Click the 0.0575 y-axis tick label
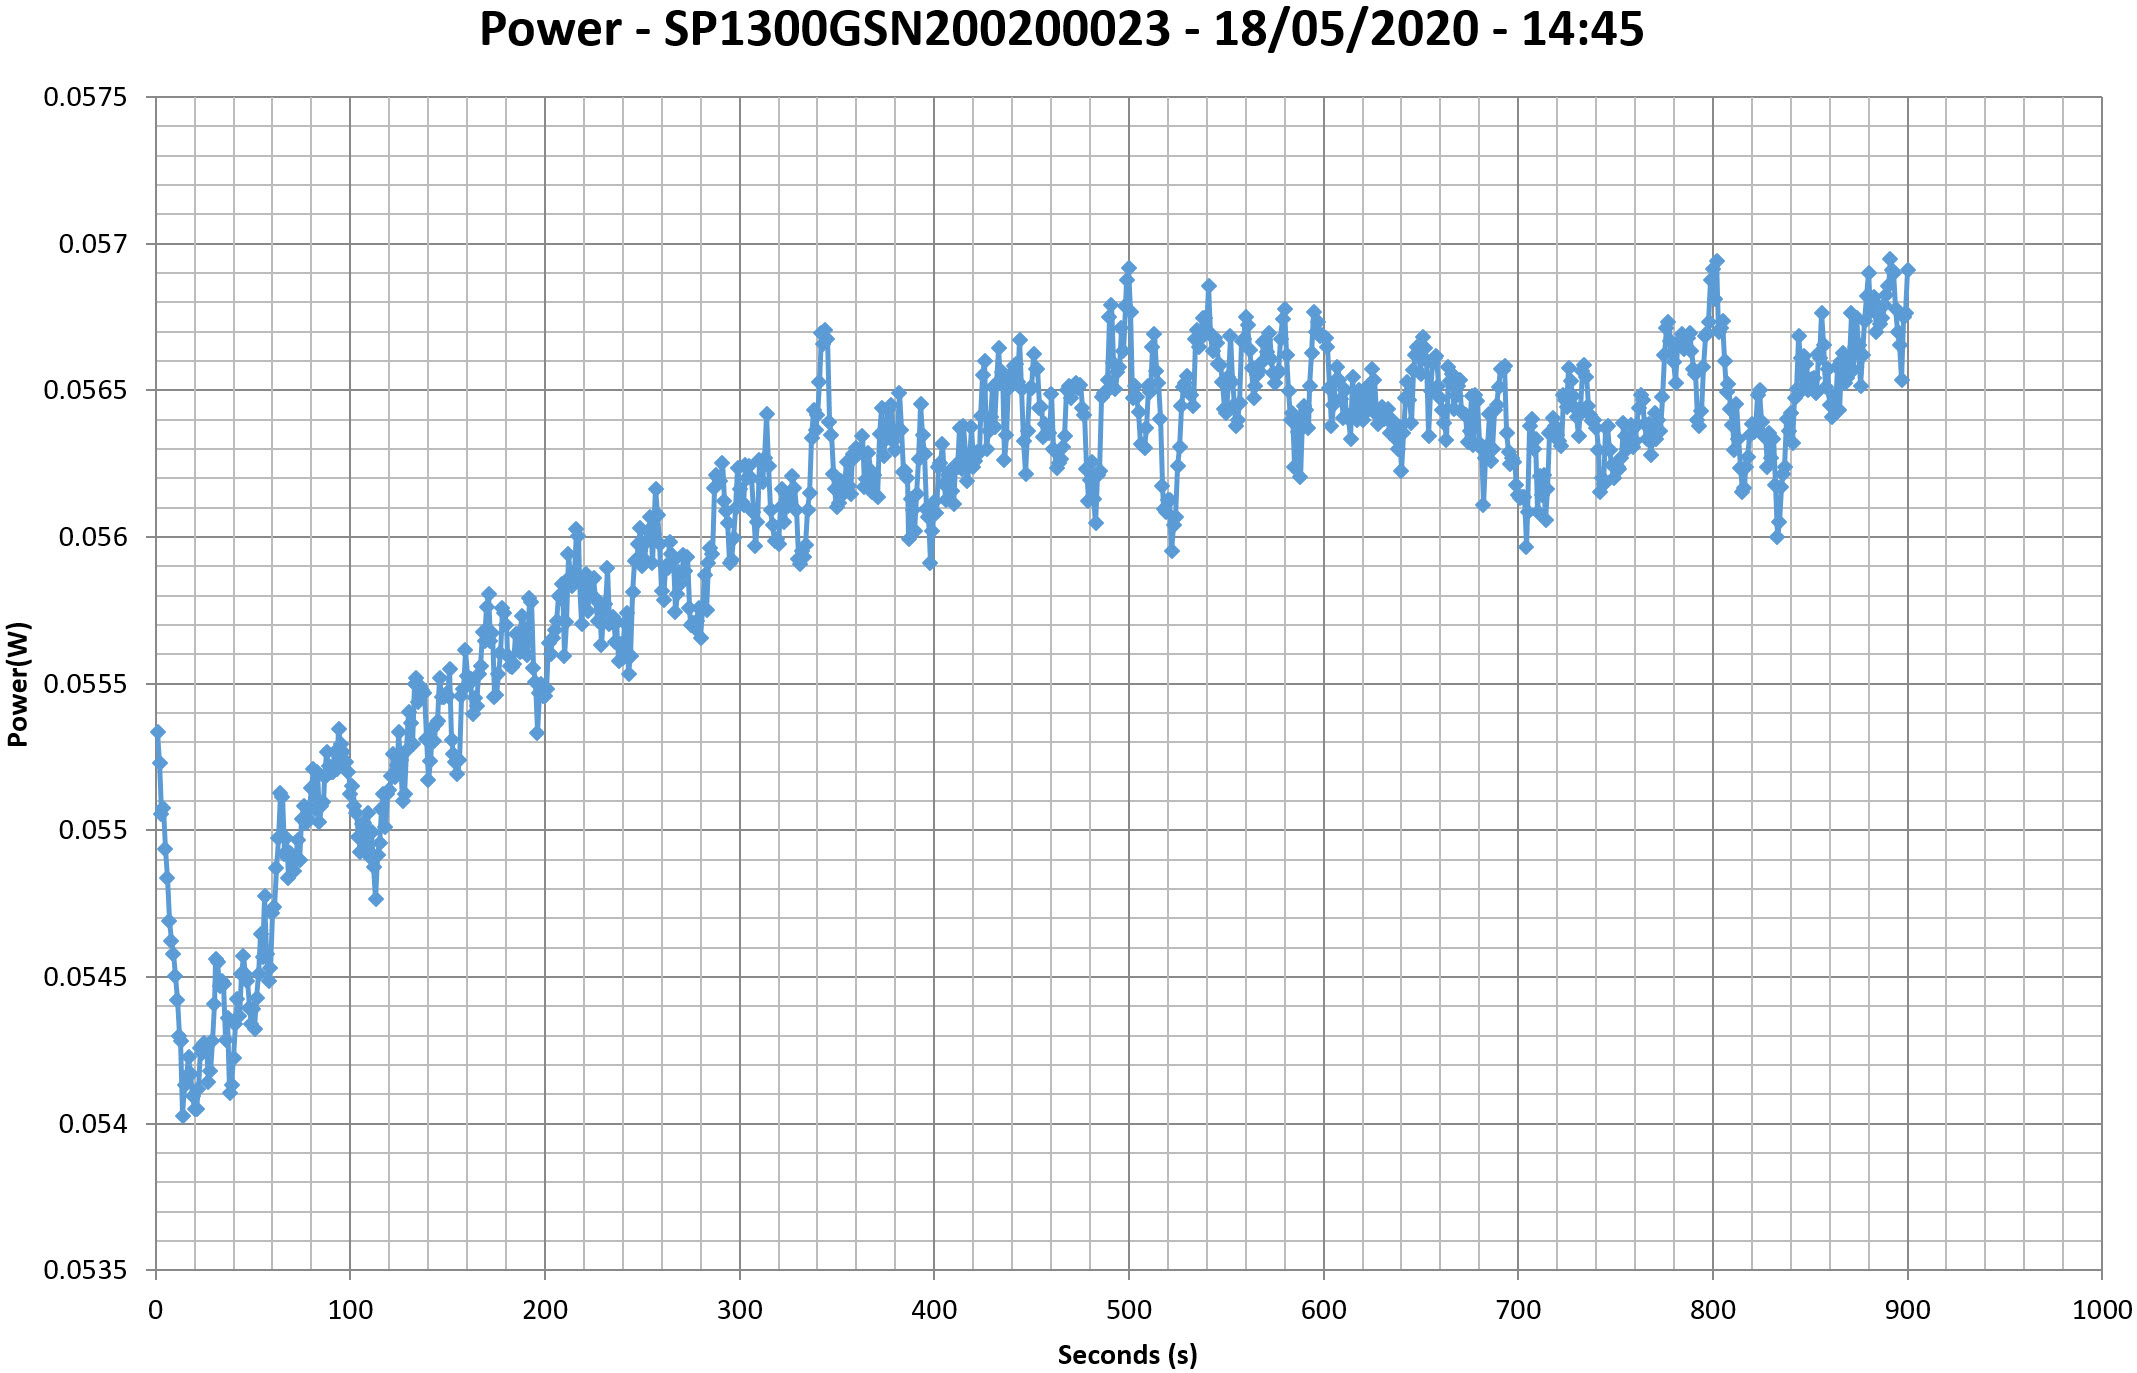Screen dimensions: 2137x1373 86,98
